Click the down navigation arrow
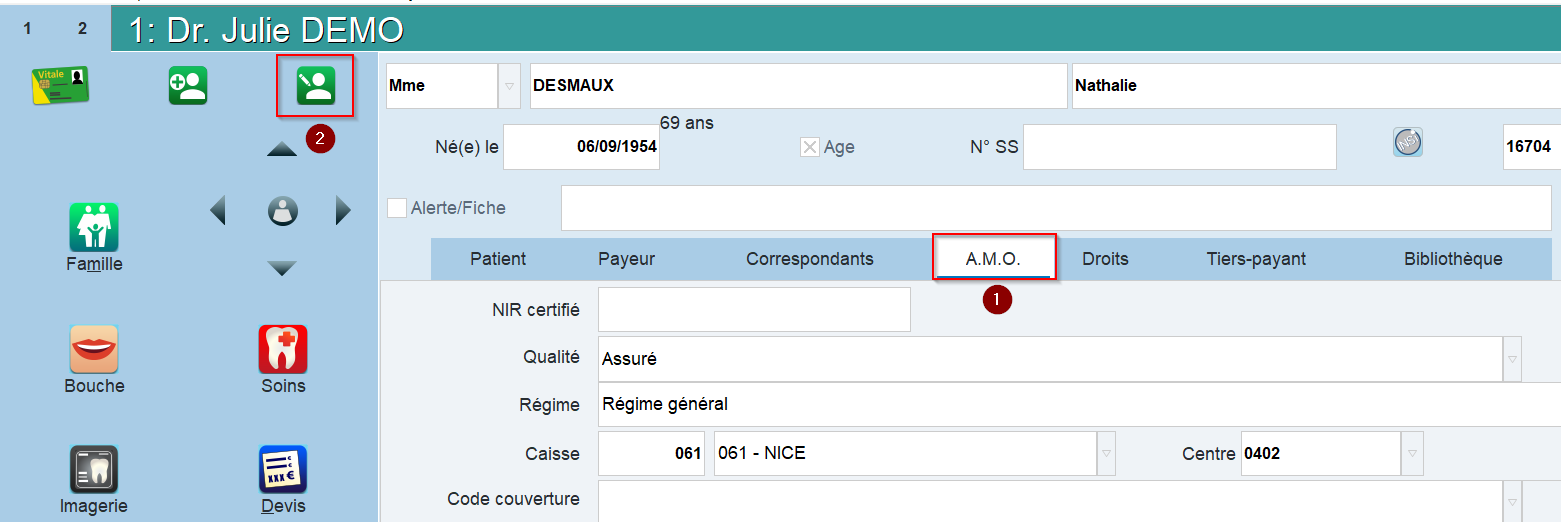Image resolution: width=1561 pixels, height=522 pixels. click(x=282, y=268)
